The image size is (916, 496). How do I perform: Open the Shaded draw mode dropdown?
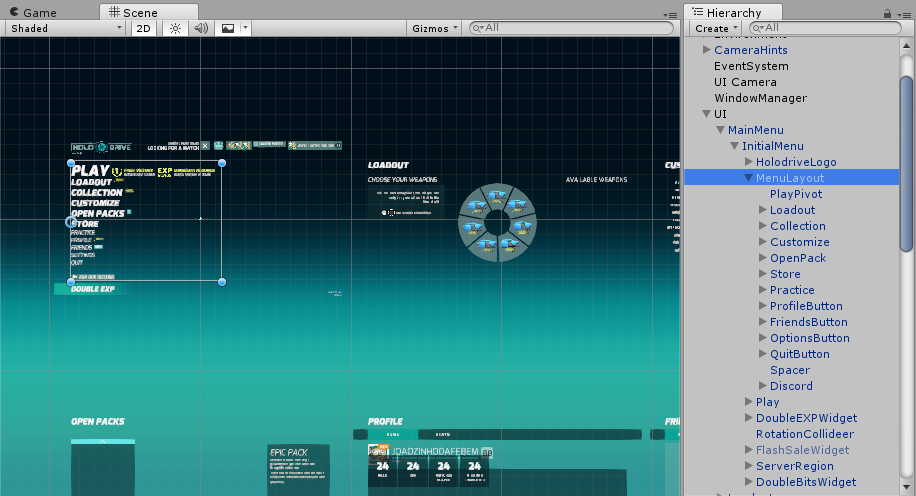[x=65, y=28]
